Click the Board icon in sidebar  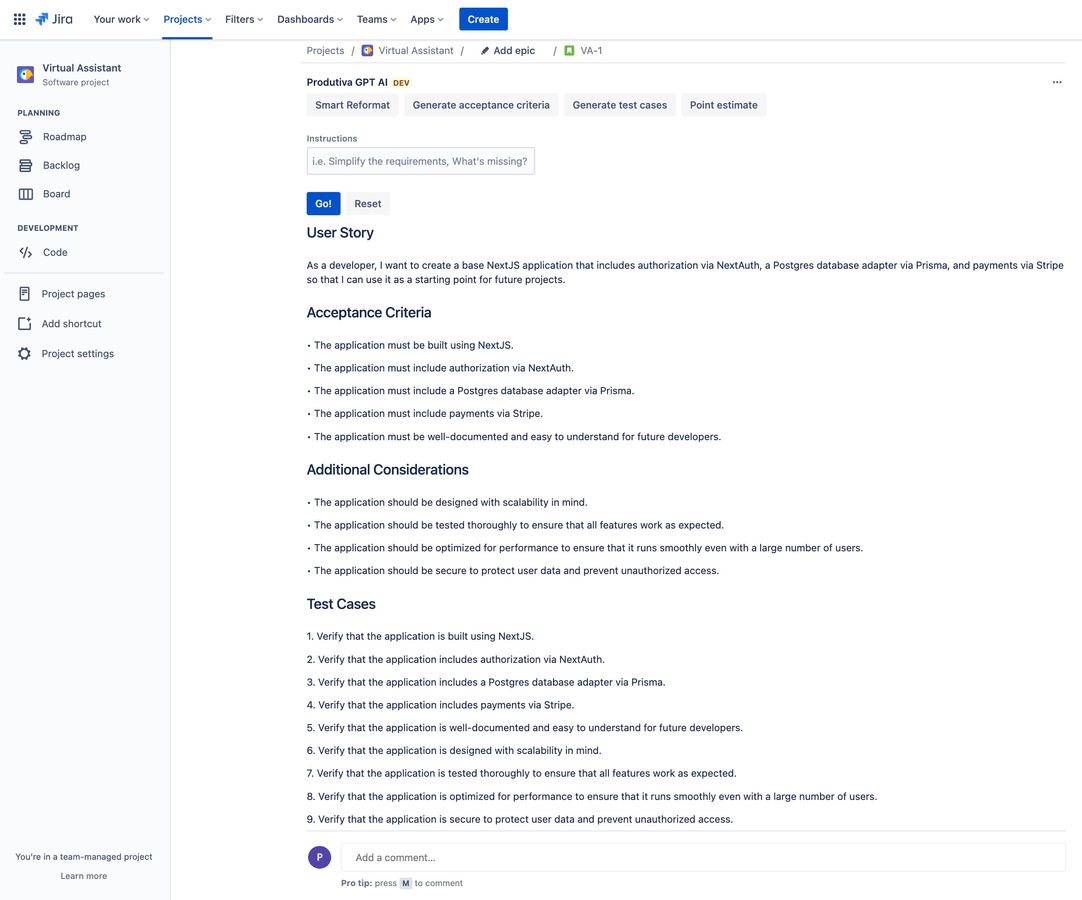(x=26, y=194)
